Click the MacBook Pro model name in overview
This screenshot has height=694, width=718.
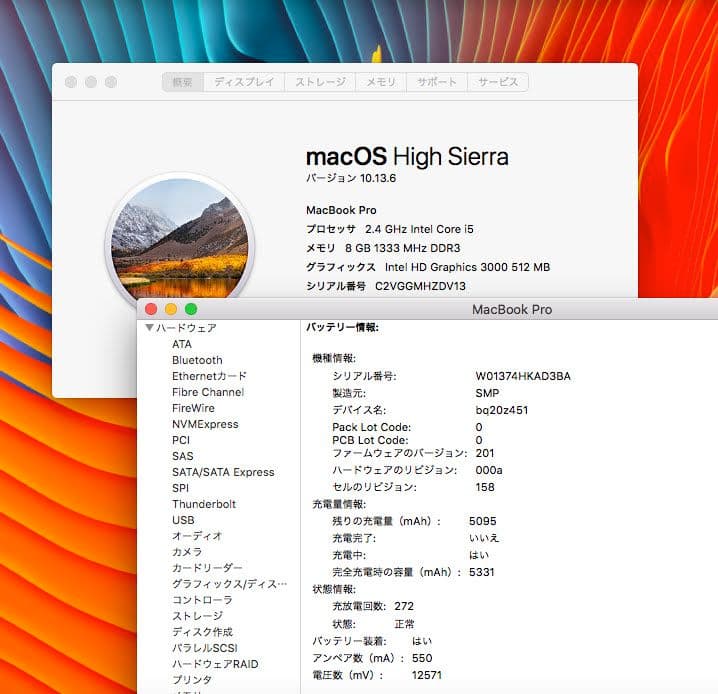341,210
